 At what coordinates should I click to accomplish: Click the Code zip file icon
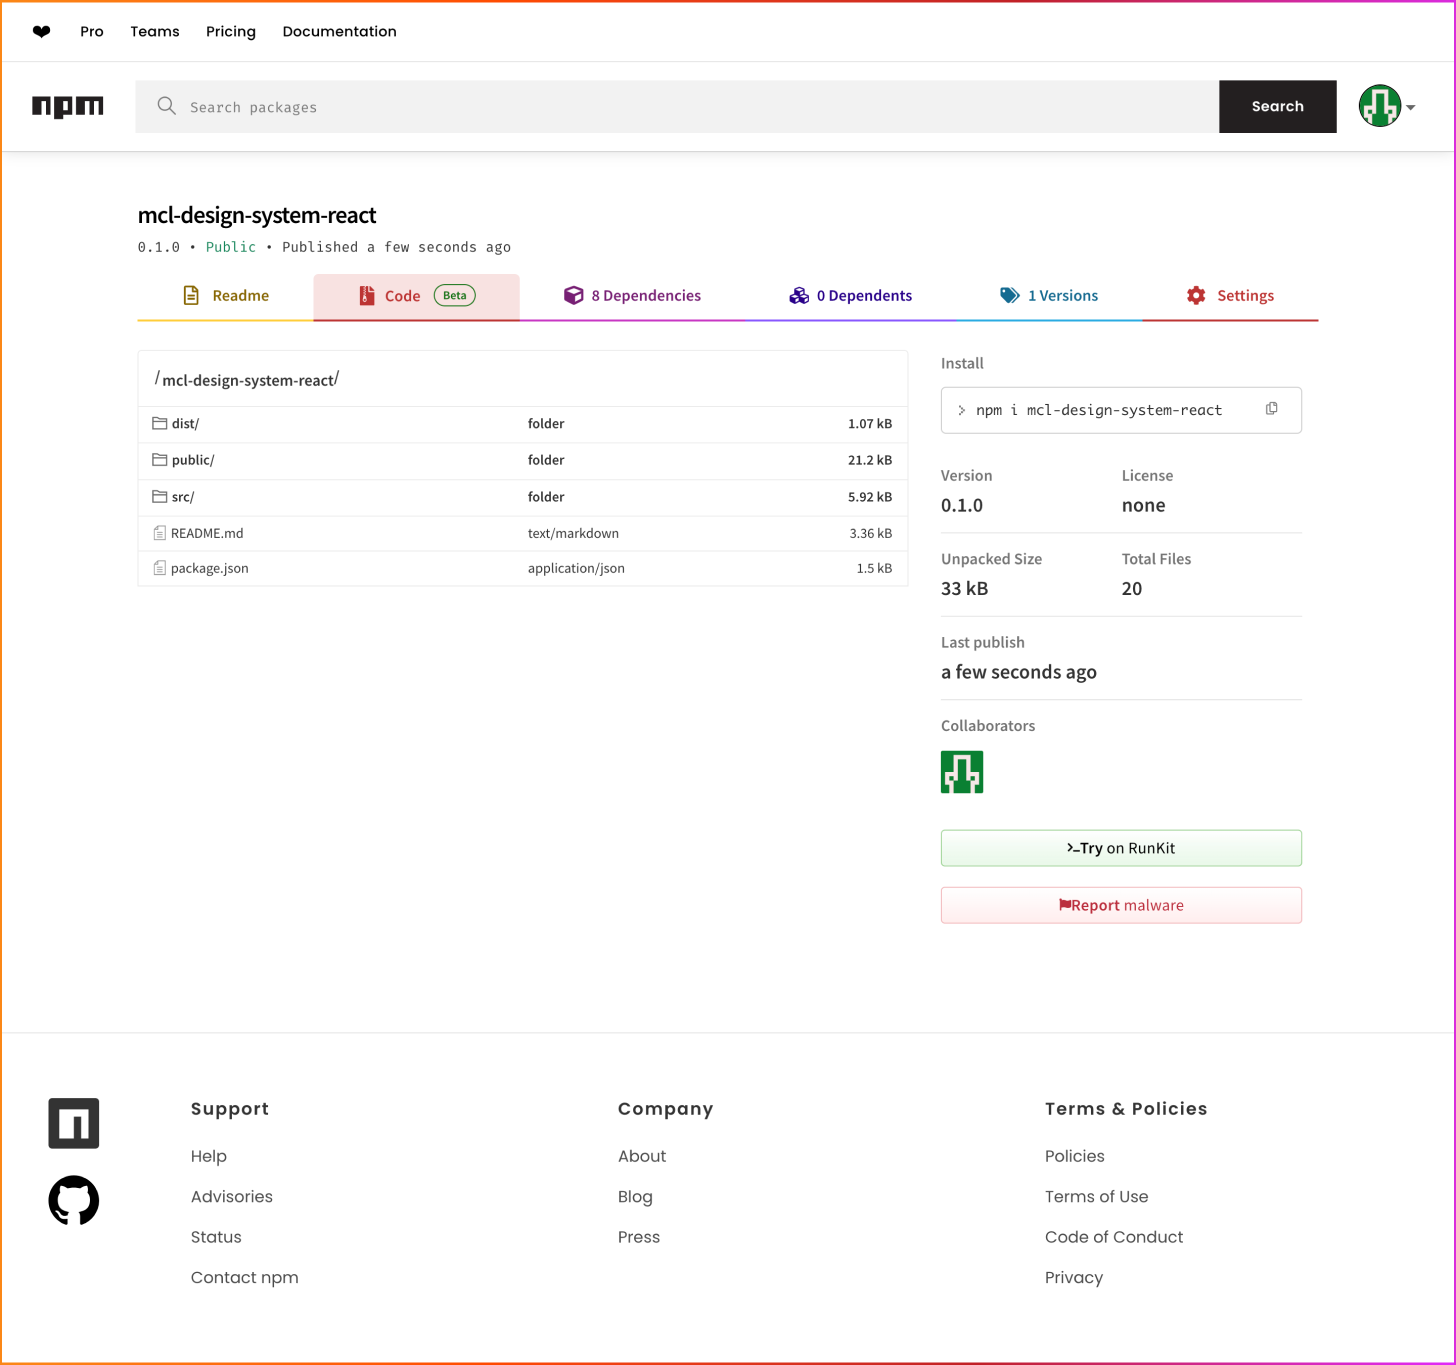pos(367,295)
